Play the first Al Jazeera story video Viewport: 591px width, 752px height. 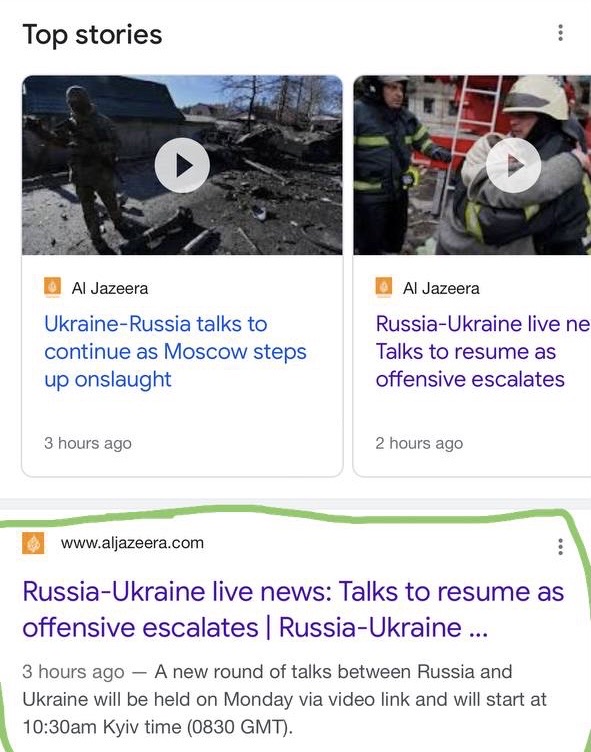click(x=182, y=165)
